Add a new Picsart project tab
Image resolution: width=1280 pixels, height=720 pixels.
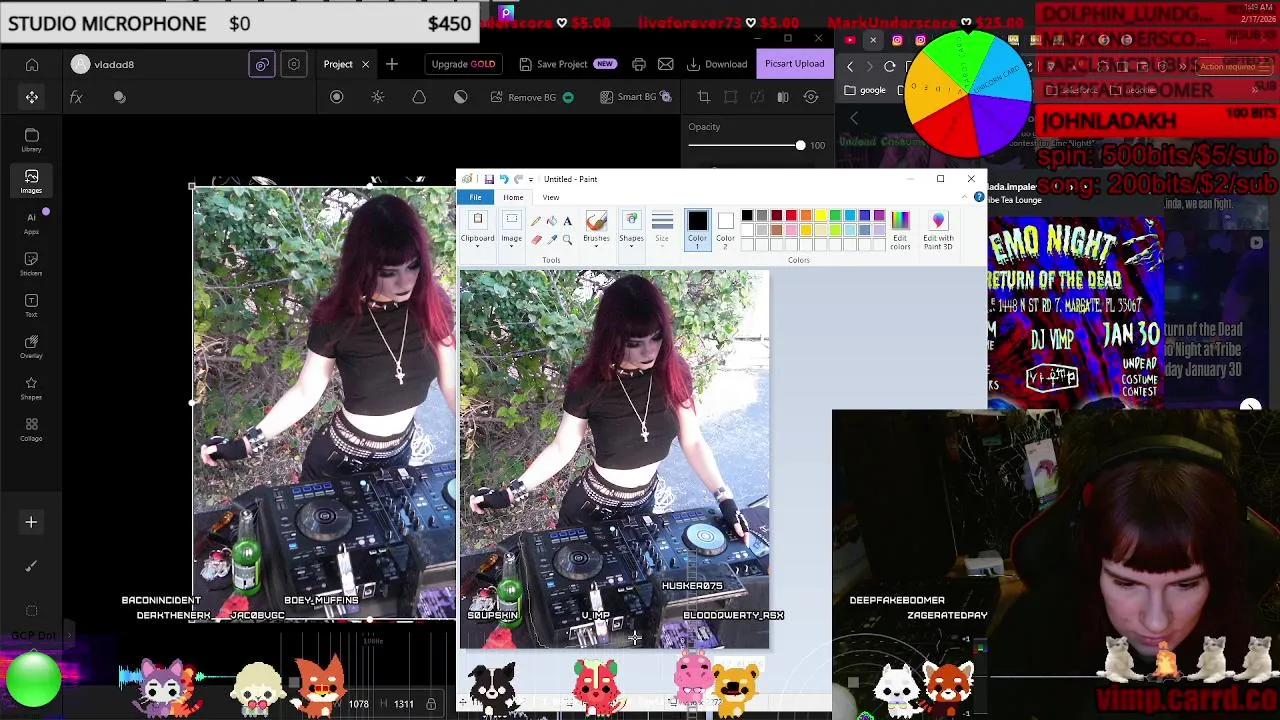[392, 64]
